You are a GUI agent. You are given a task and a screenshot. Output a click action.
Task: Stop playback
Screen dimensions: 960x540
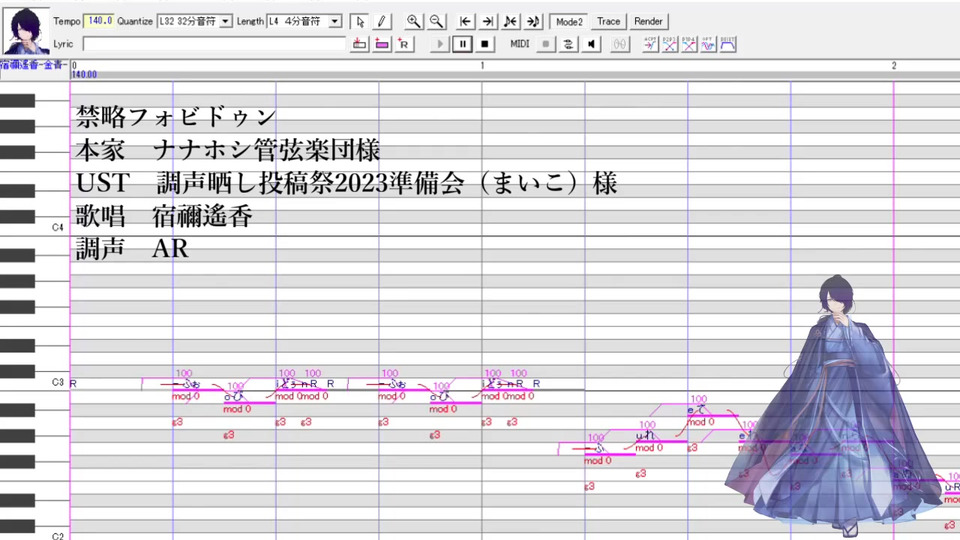coord(484,44)
